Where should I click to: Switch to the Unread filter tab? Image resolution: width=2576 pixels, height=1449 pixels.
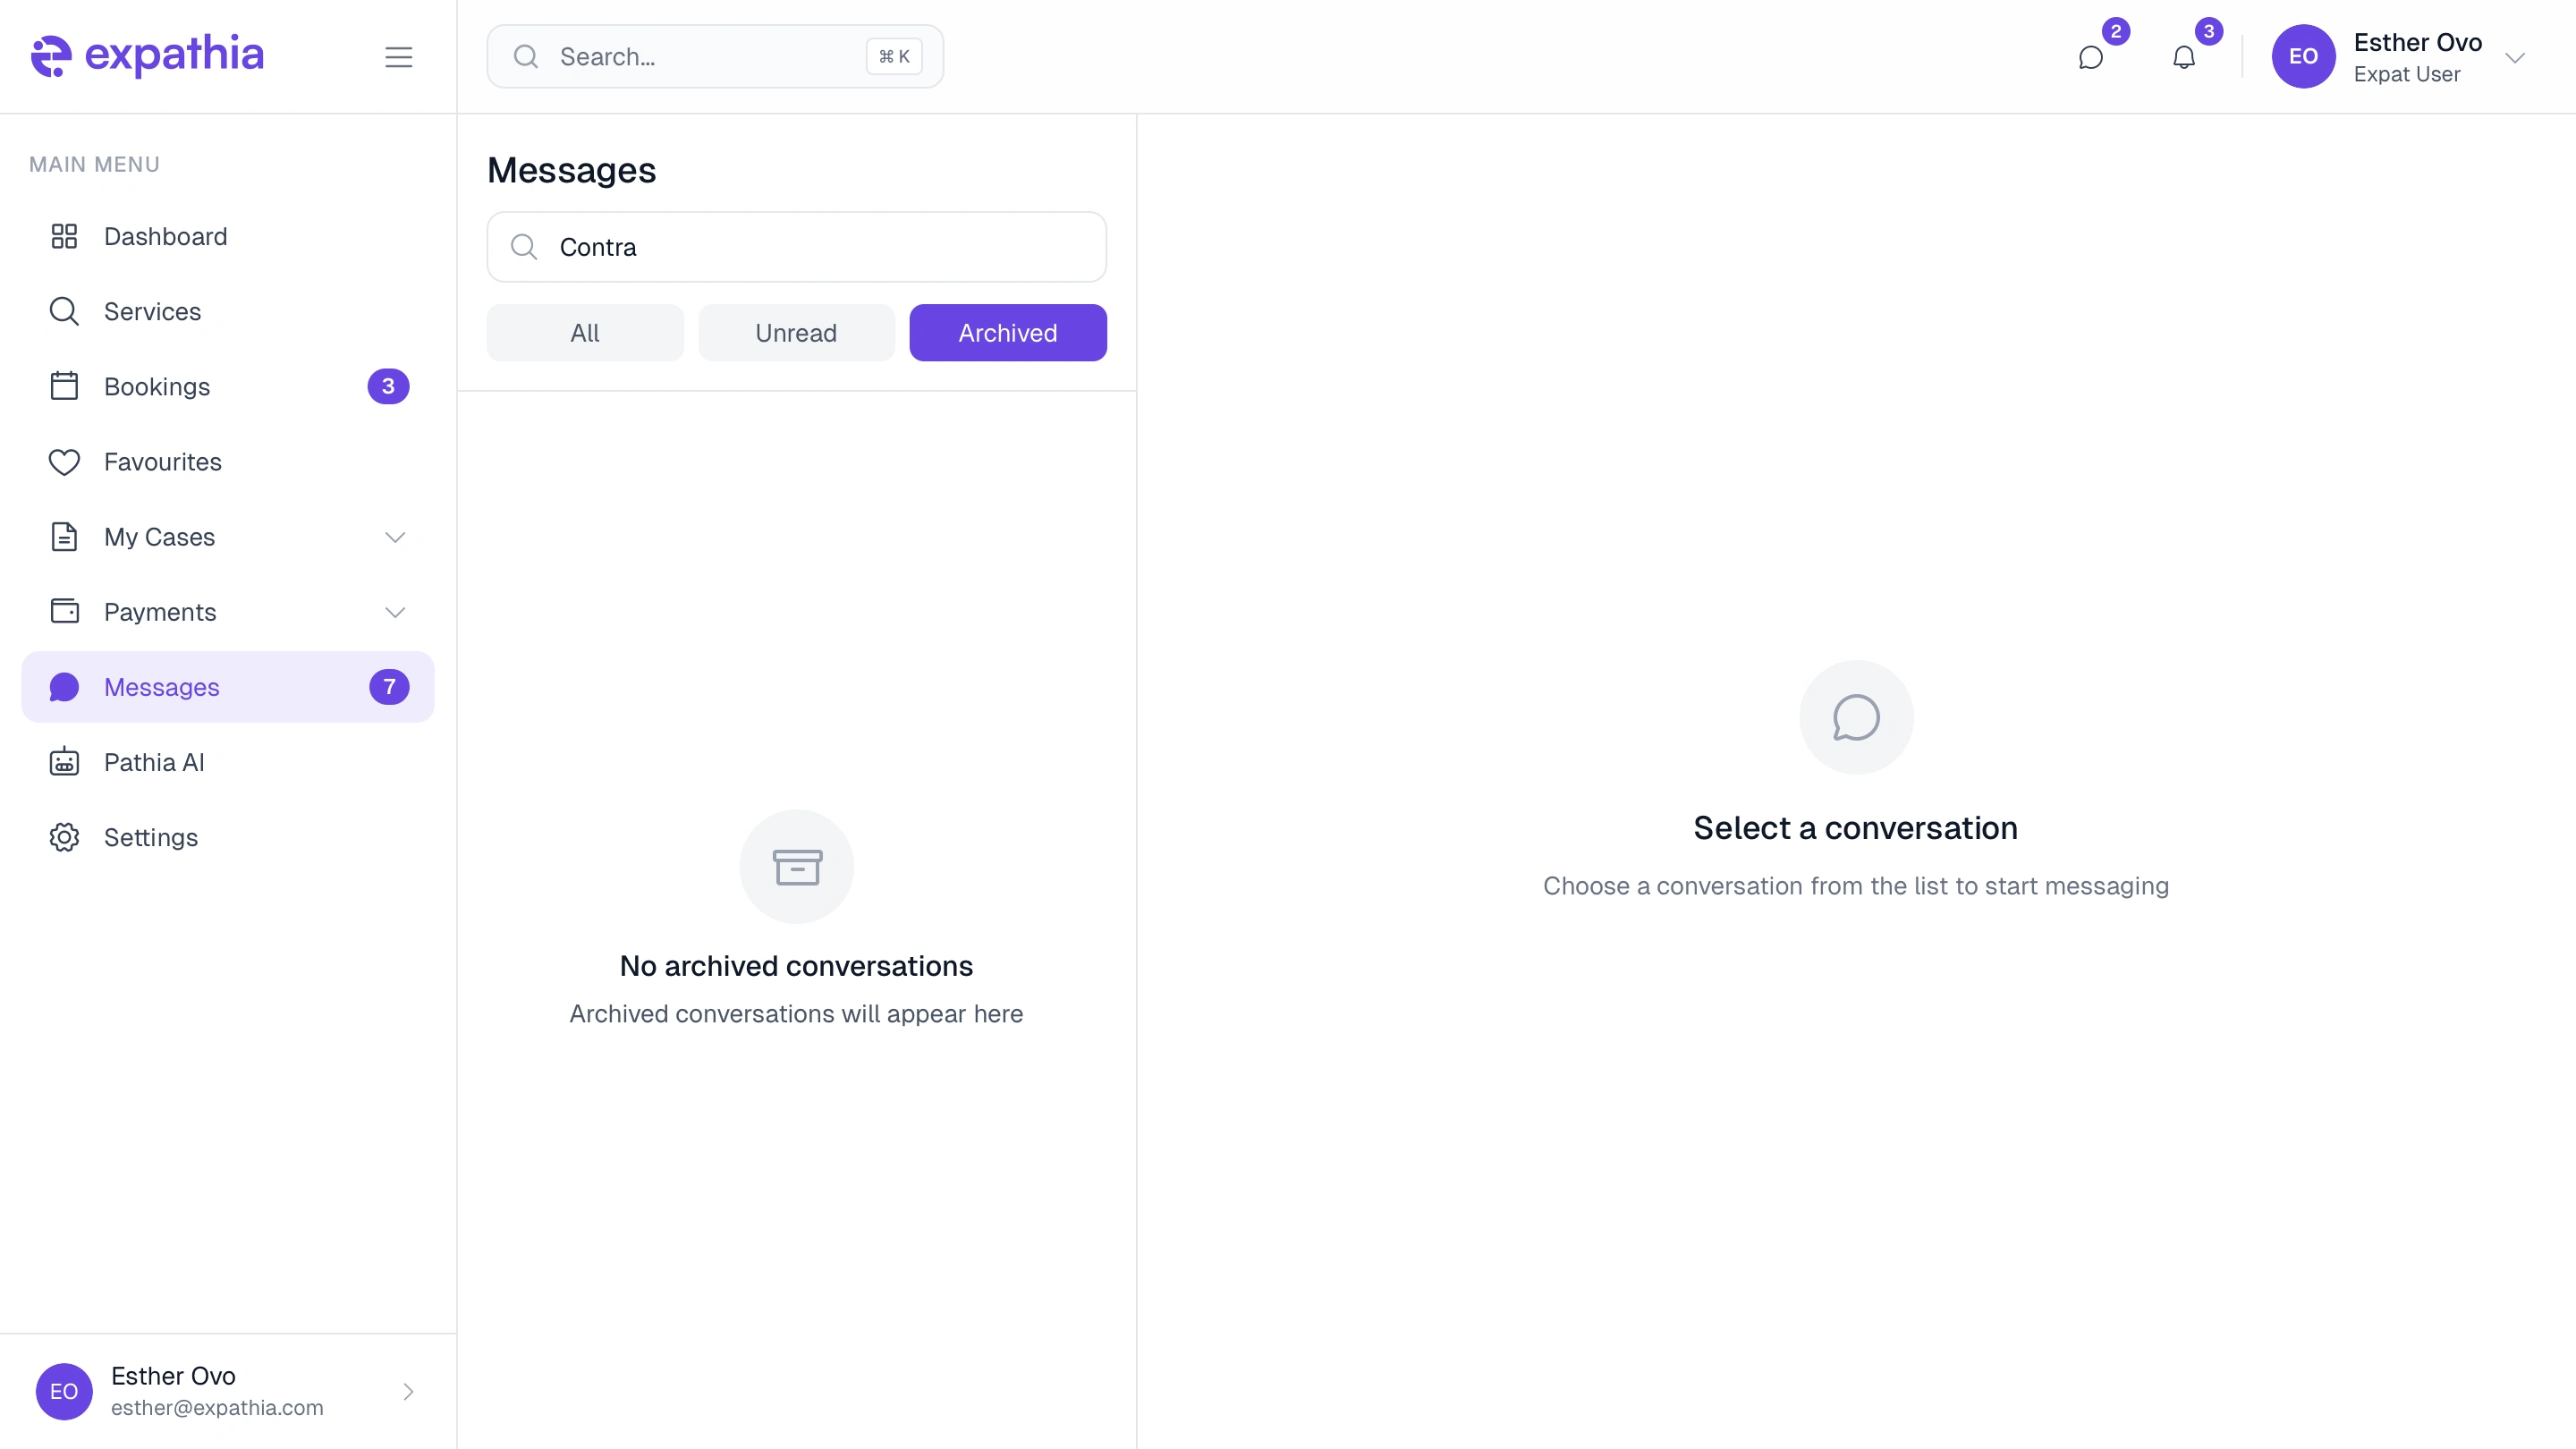point(796,333)
